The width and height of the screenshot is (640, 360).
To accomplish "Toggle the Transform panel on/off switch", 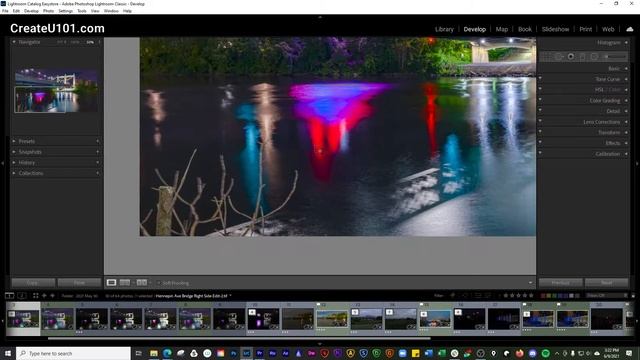I will (x=540, y=132).
